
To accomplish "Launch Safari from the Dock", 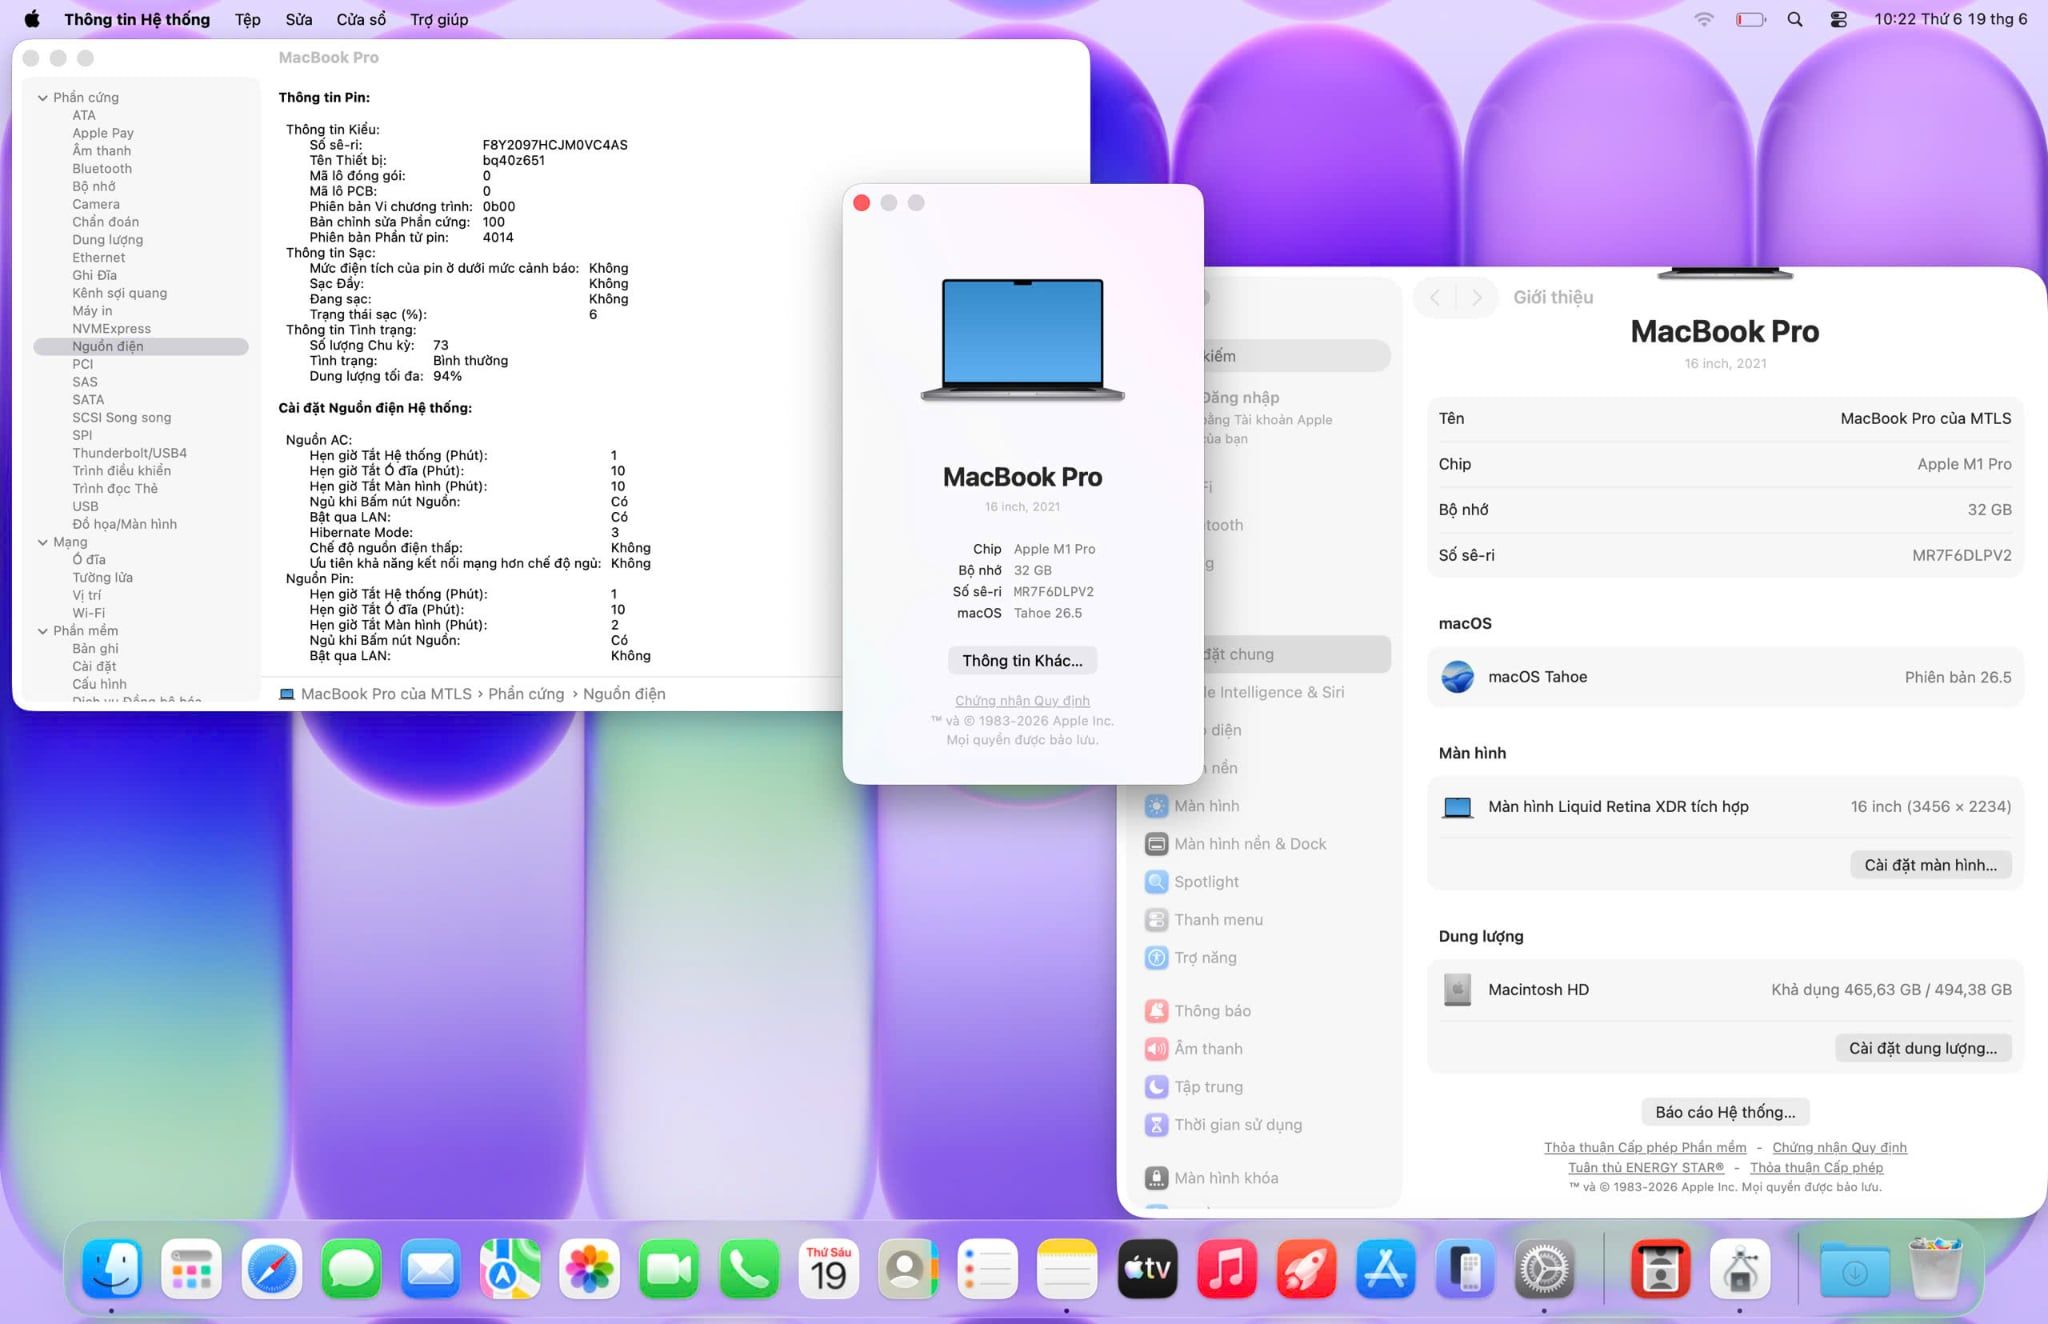I will click(271, 1269).
